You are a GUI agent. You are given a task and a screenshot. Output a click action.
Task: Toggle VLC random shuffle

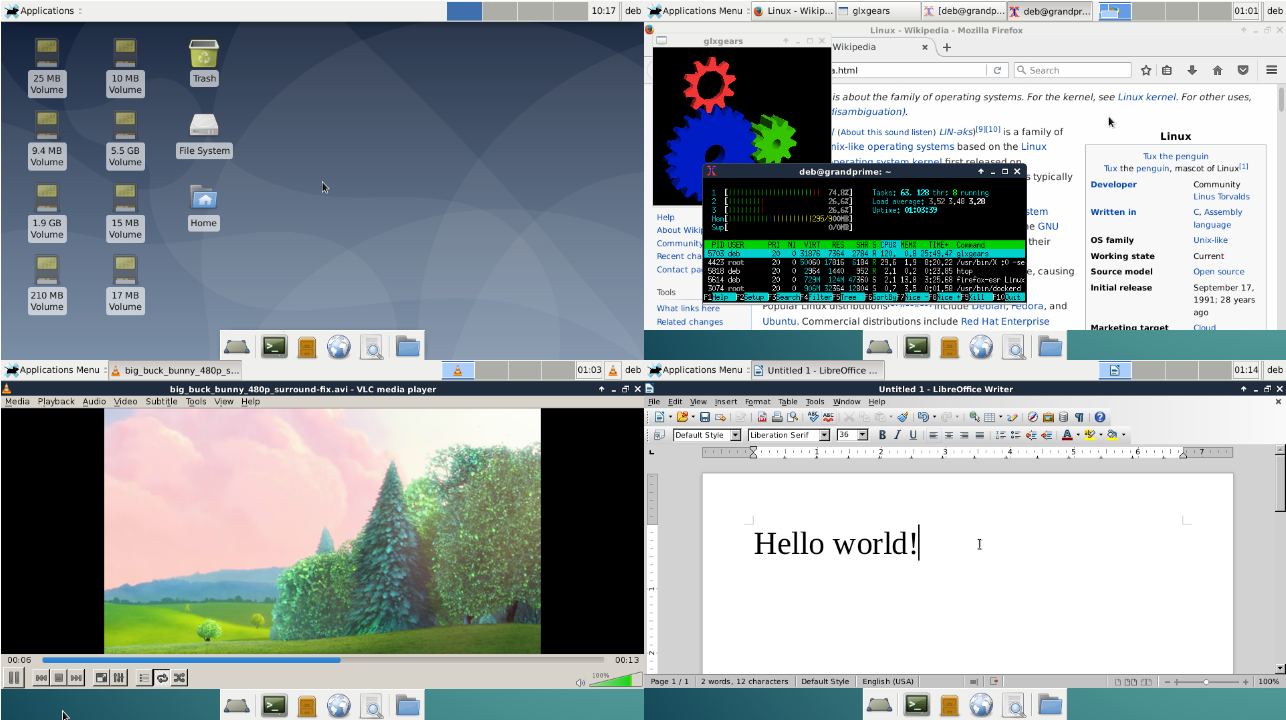[x=179, y=677]
